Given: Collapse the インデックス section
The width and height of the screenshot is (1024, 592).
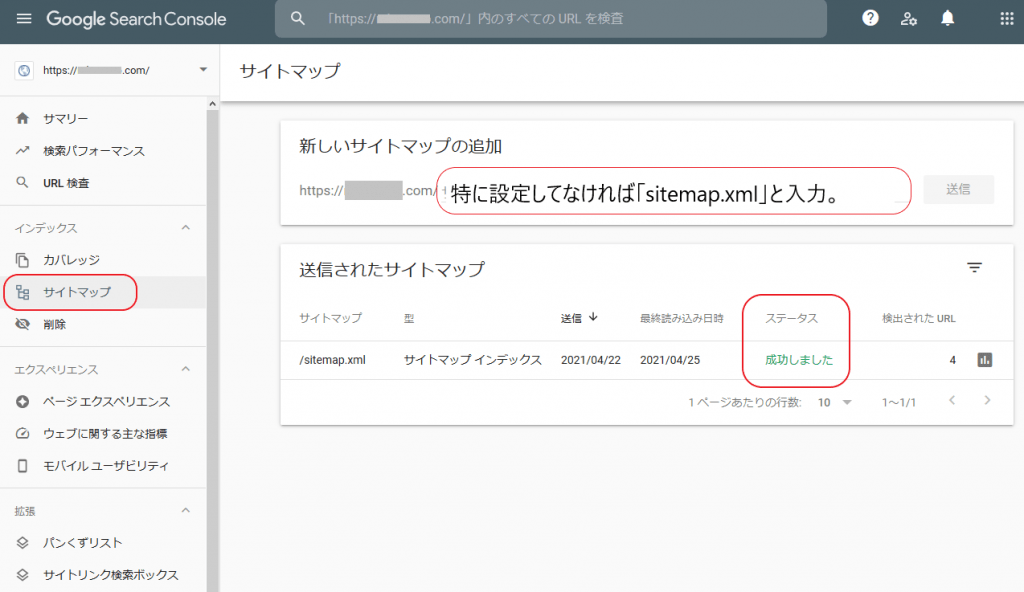Looking at the screenshot, I should [x=185, y=228].
